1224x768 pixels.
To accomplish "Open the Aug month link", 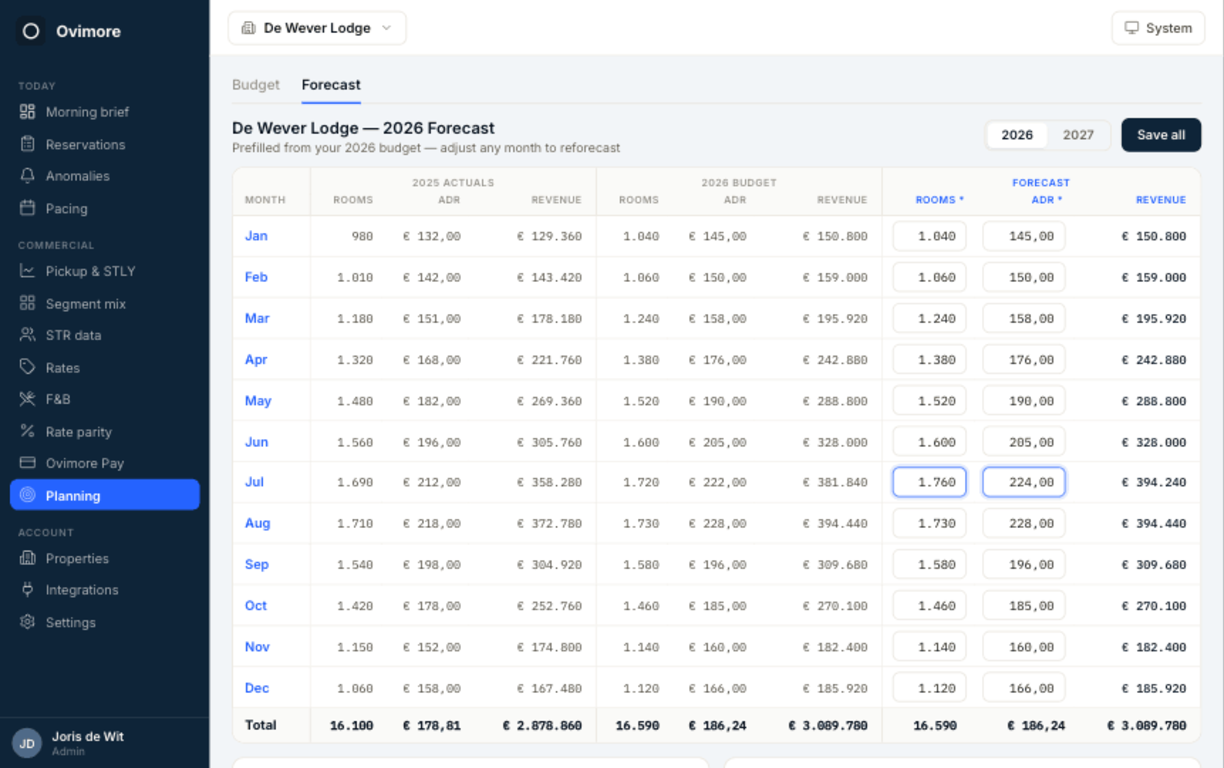I will [x=257, y=523].
